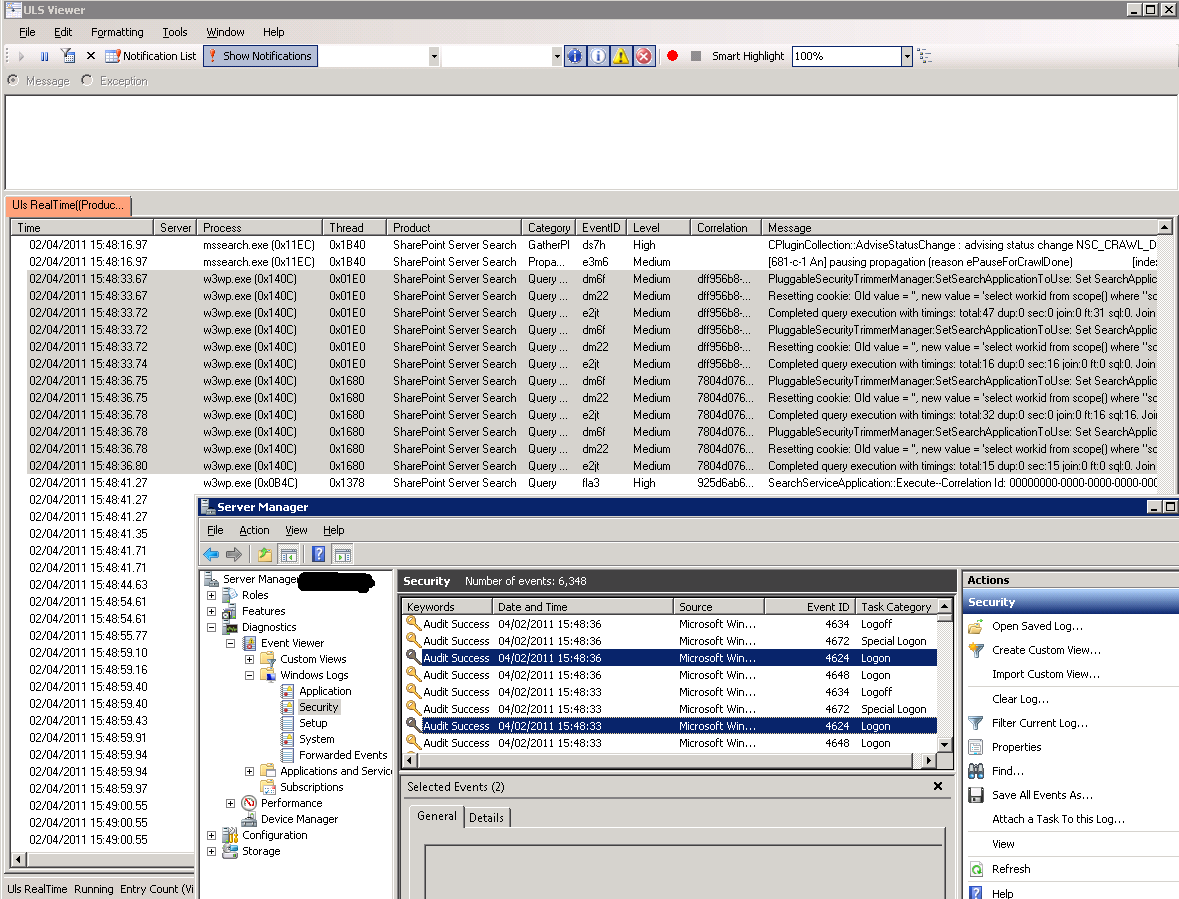Click Save All Events As... action

[x=1042, y=795]
